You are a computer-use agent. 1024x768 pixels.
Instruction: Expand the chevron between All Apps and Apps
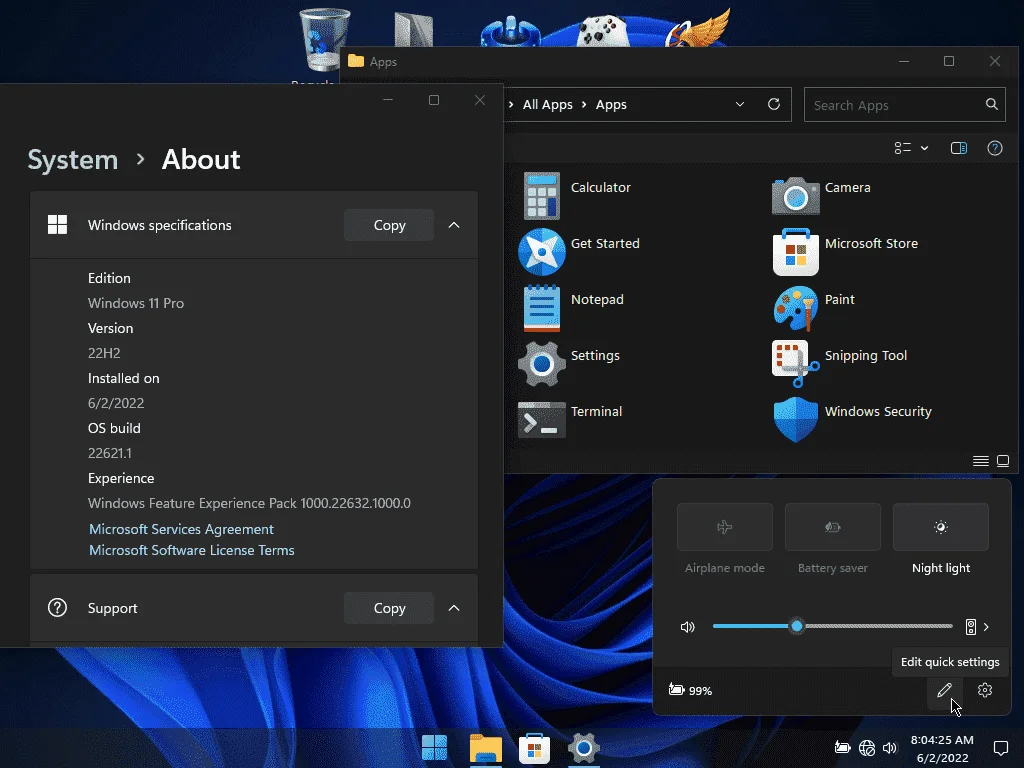point(584,104)
